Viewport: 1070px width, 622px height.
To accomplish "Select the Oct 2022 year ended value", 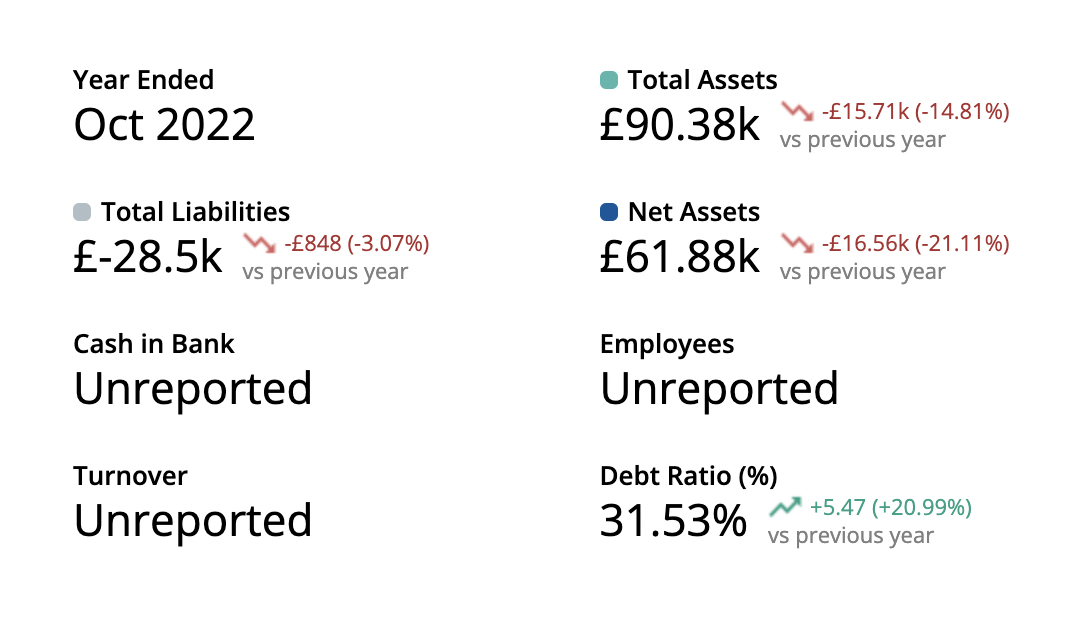I will (x=165, y=125).
